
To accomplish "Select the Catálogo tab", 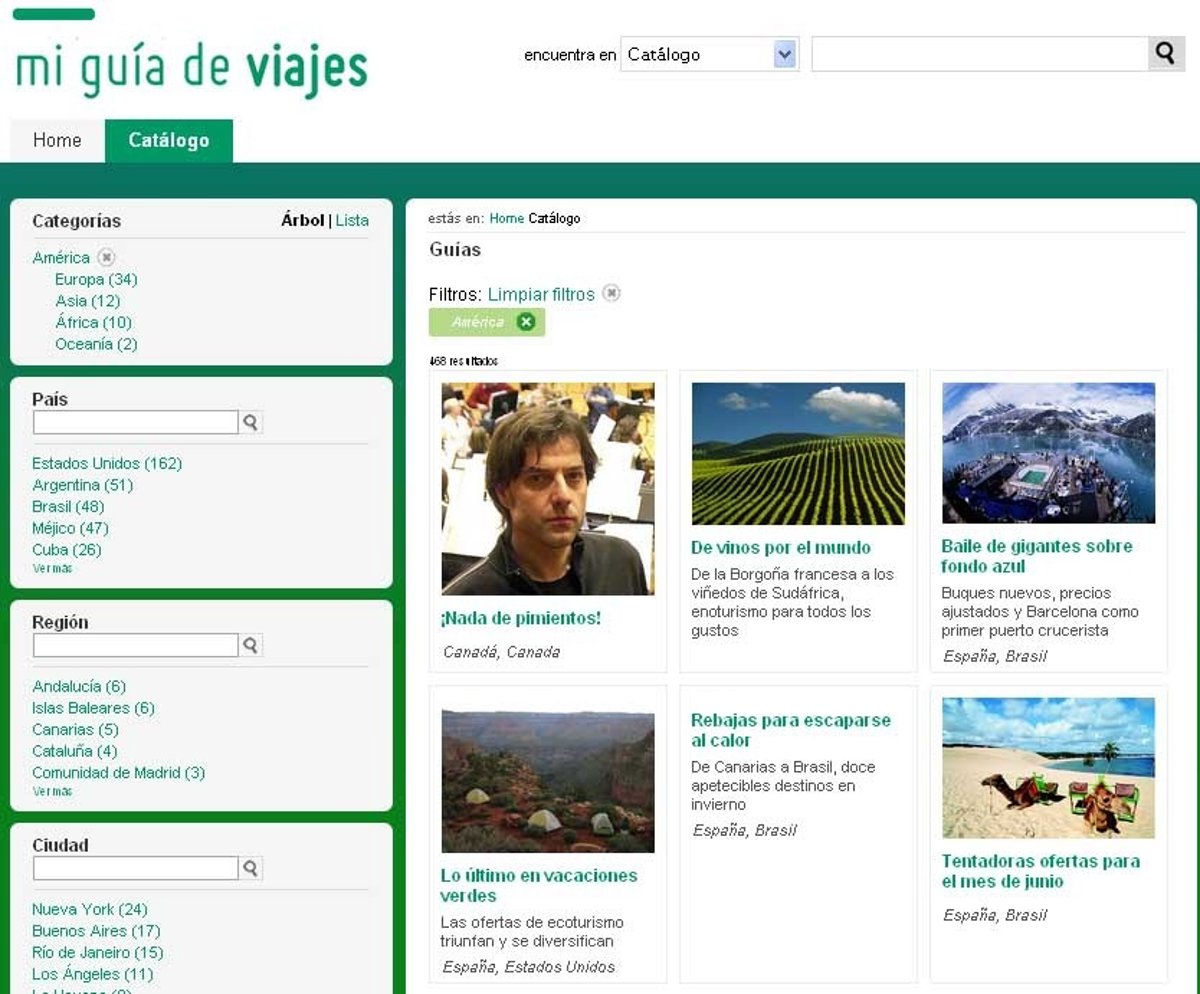I will 169,141.
